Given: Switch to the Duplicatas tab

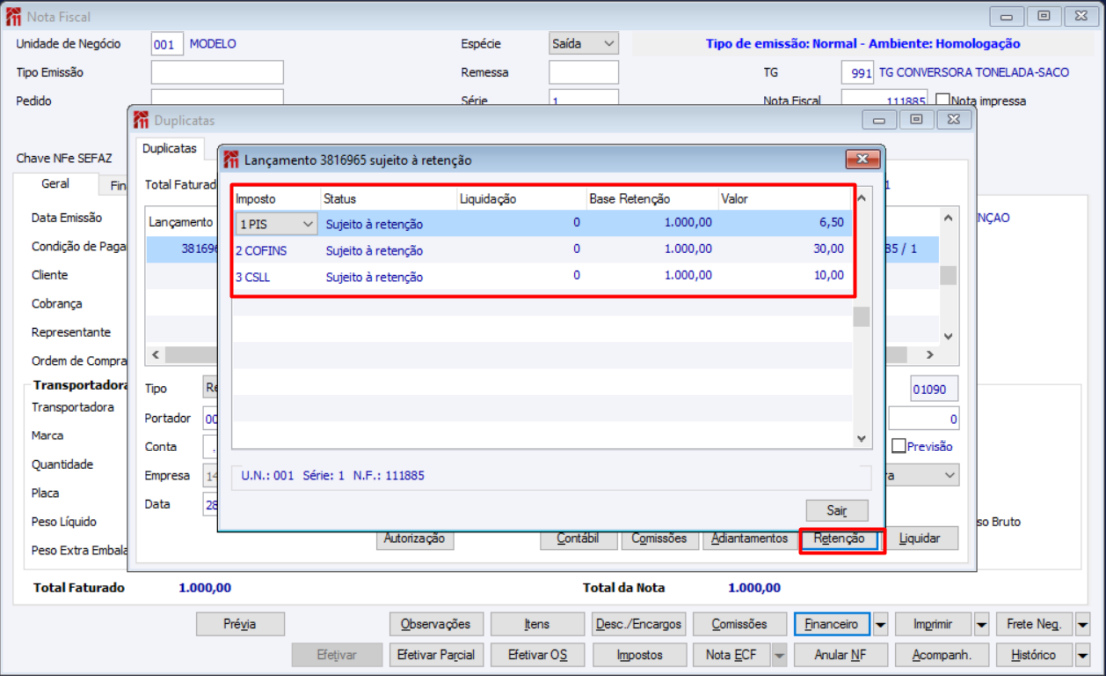Looking at the screenshot, I should [x=169, y=148].
